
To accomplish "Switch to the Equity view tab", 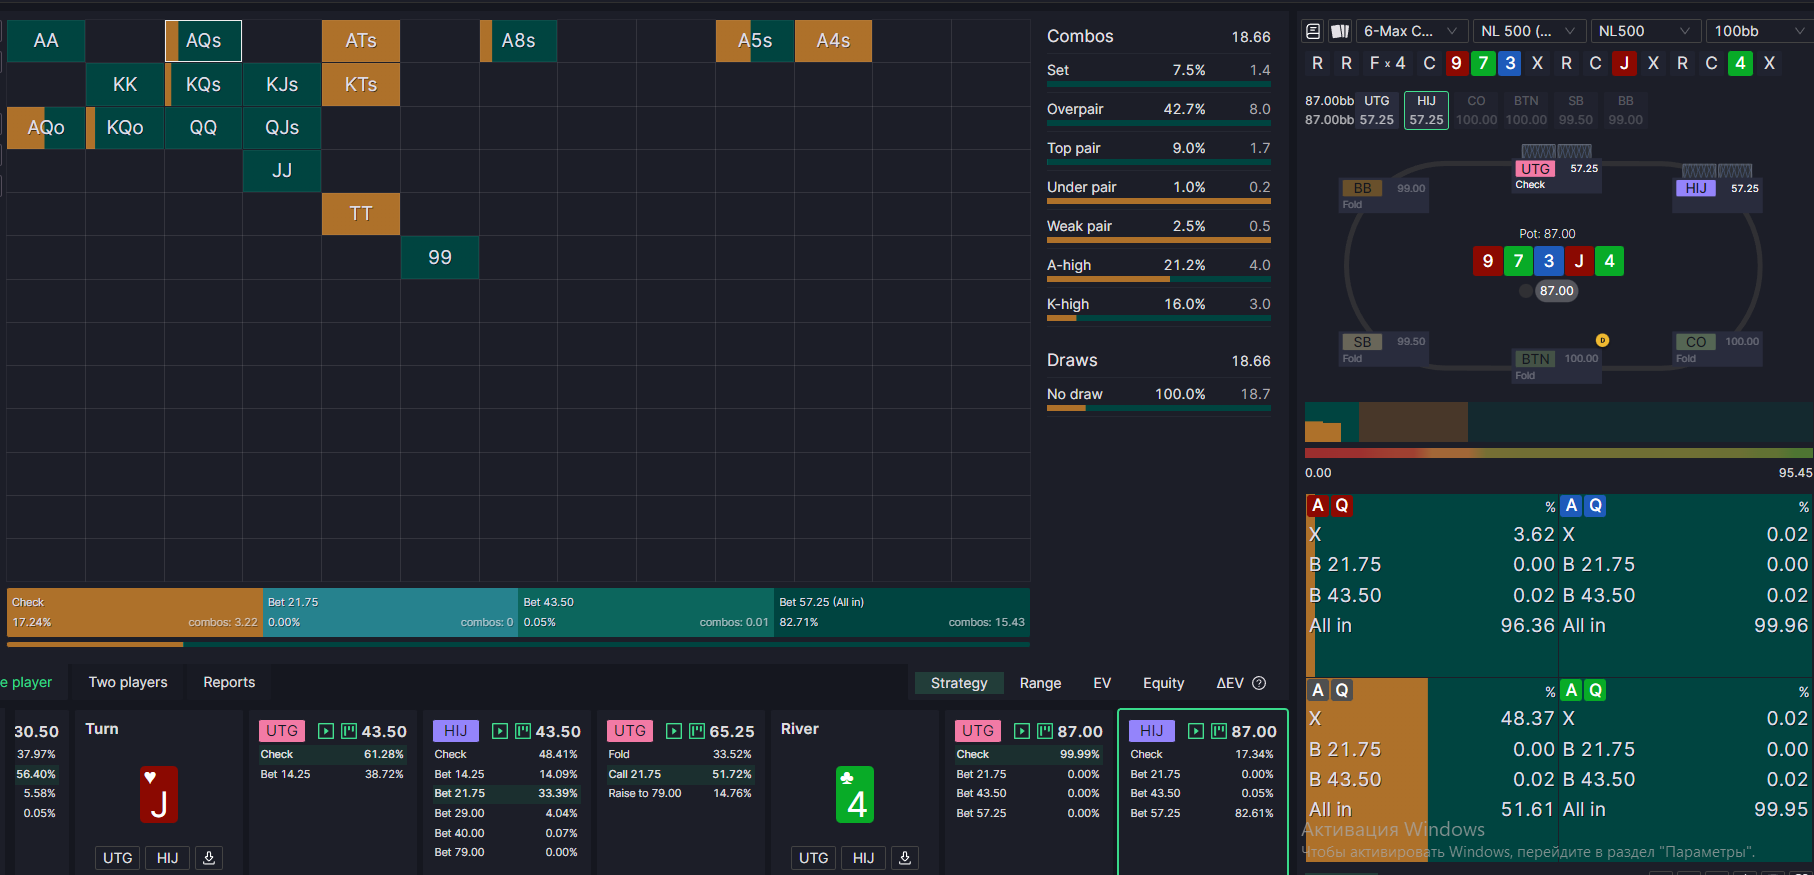I will pos(1163,683).
